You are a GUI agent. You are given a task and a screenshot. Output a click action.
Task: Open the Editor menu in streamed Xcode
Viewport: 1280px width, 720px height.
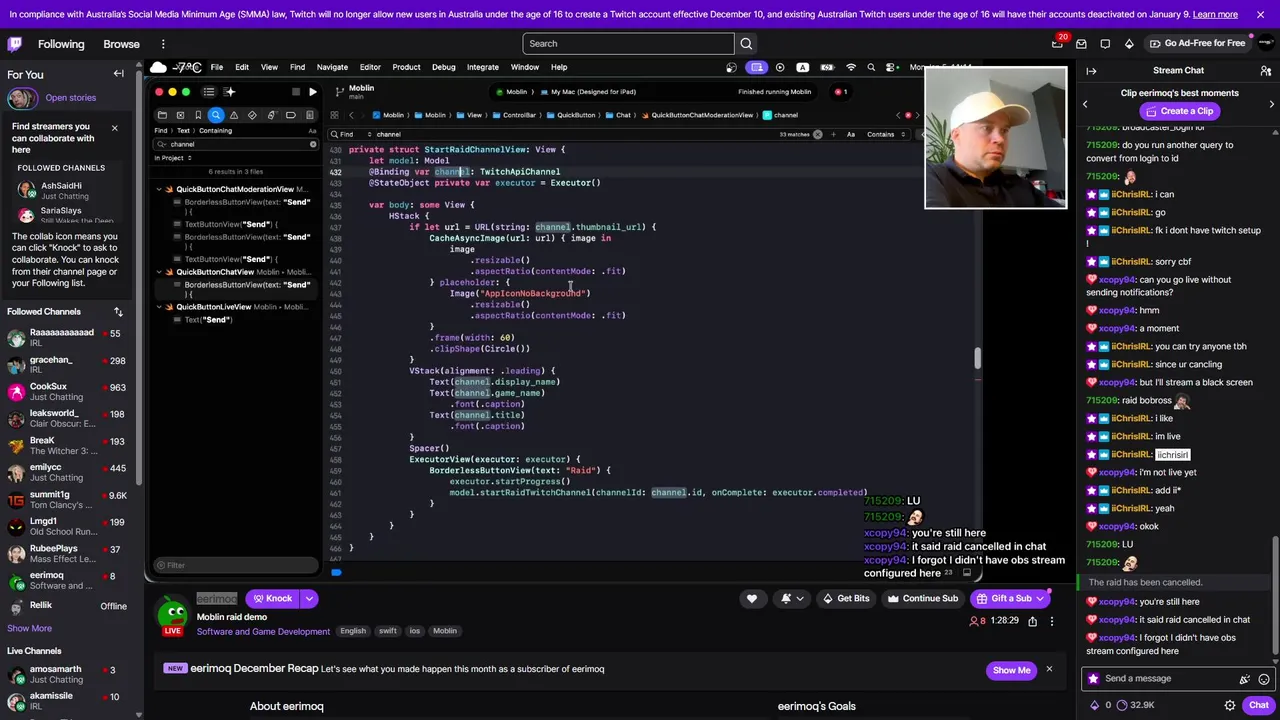point(370,68)
